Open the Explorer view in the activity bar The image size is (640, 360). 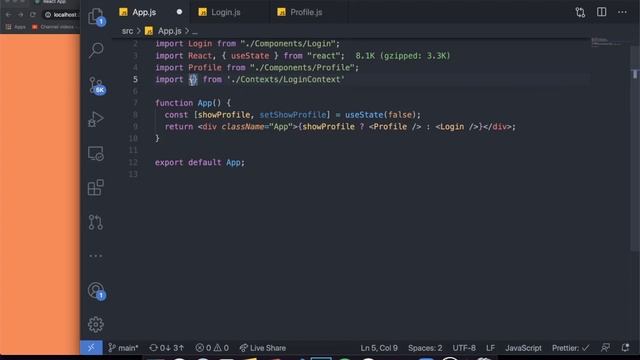(x=96, y=17)
